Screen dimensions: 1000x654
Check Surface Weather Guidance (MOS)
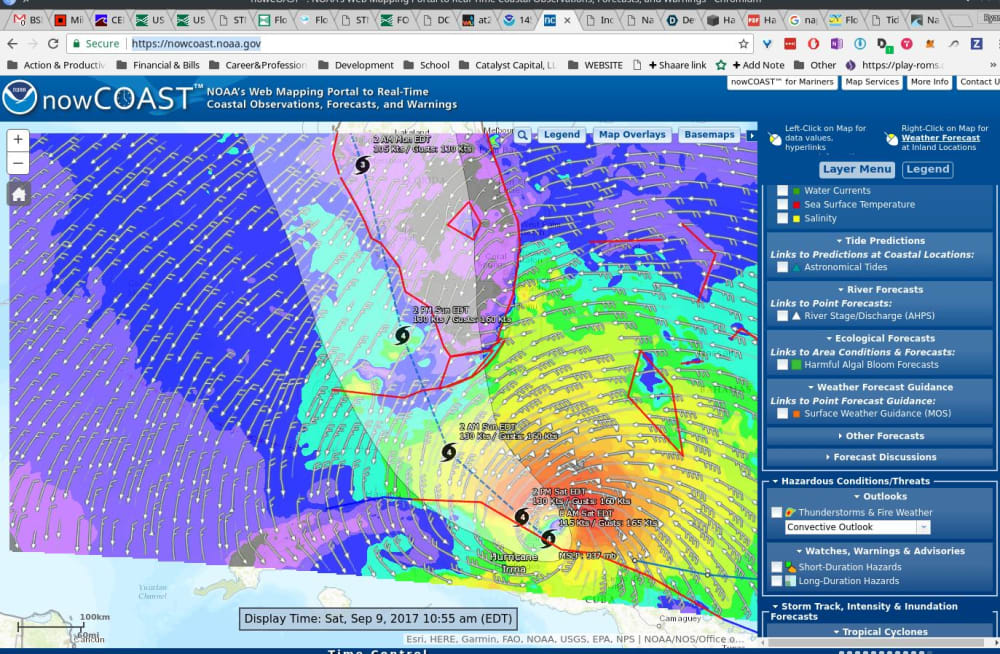click(782, 413)
